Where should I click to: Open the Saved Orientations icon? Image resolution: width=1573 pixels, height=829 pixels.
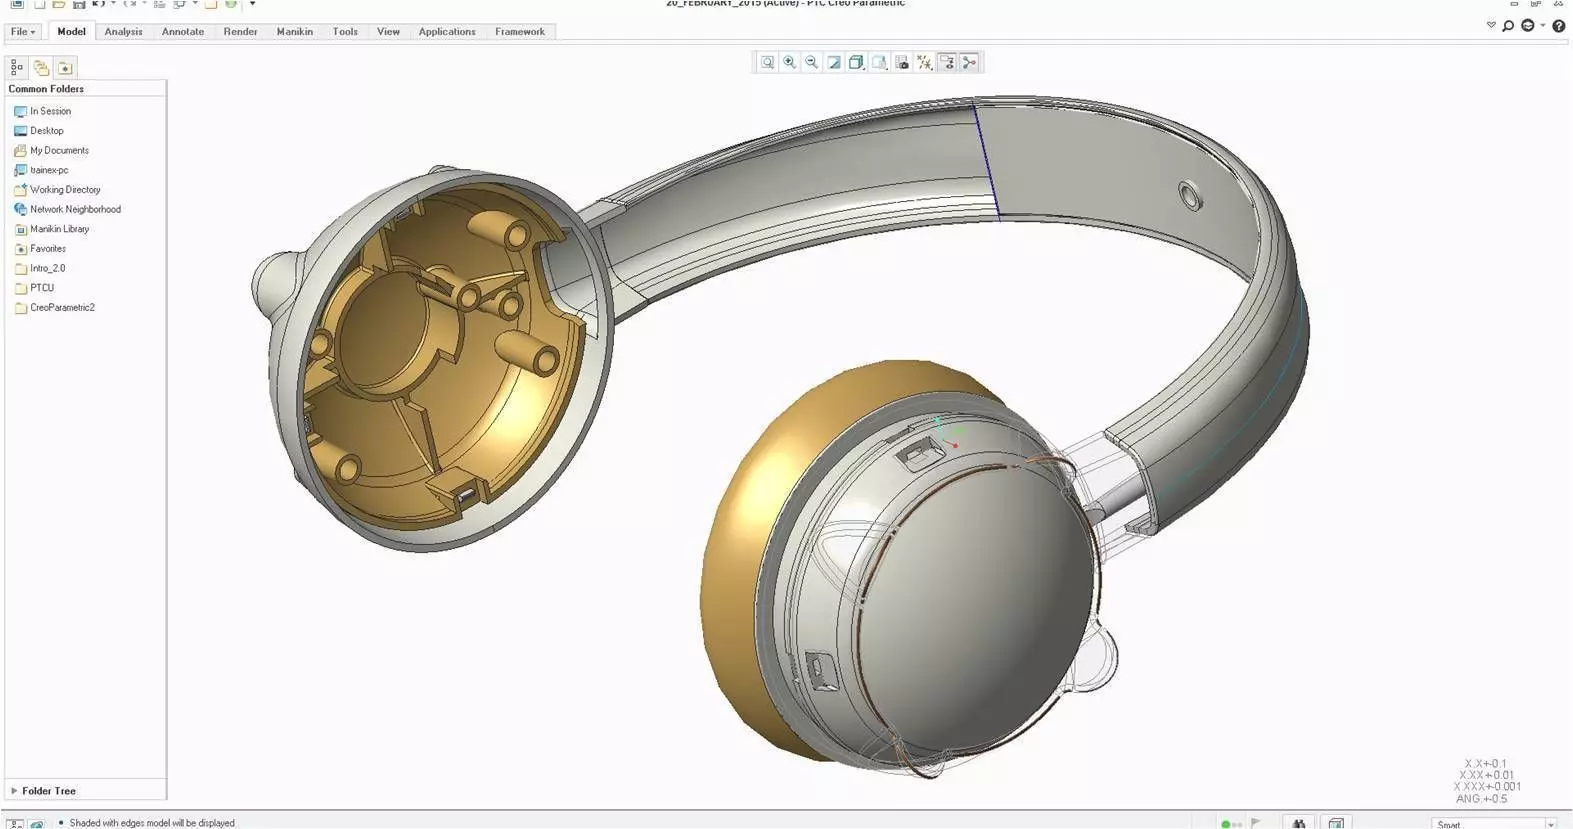pyautogui.click(x=879, y=62)
